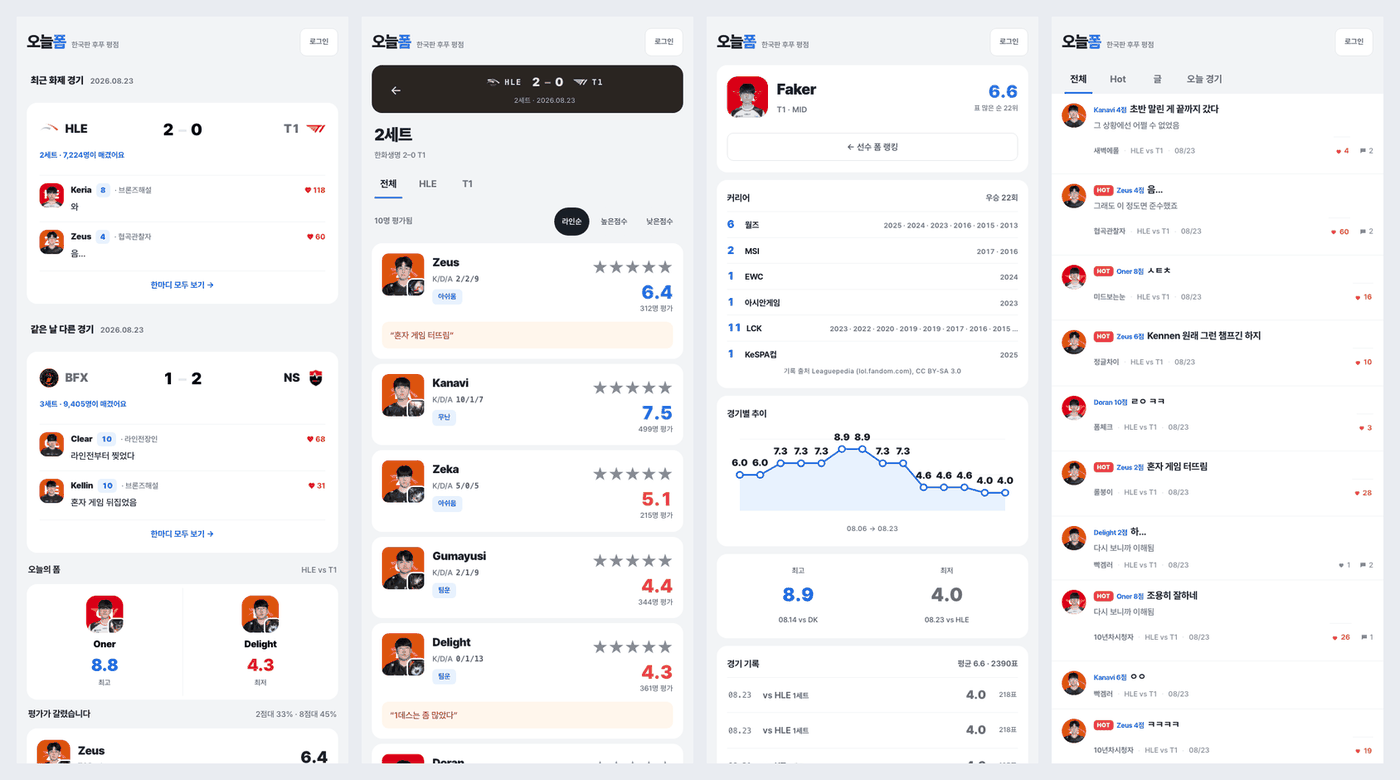Viewport: 1400px width, 780px height.
Task: Open the '3세트 · 9,405명이 매겼어요' link
Action: [x=83, y=404]
